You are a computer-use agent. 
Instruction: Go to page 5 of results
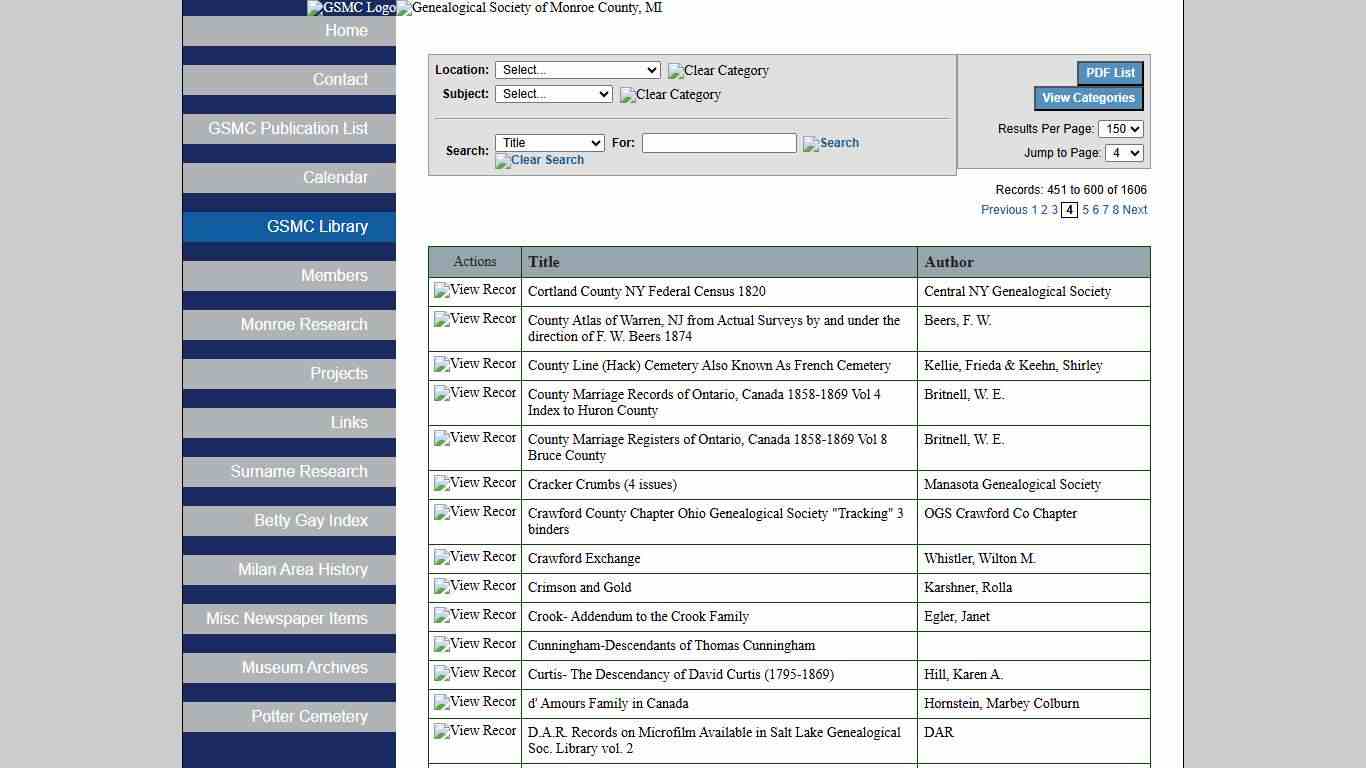1084,210
